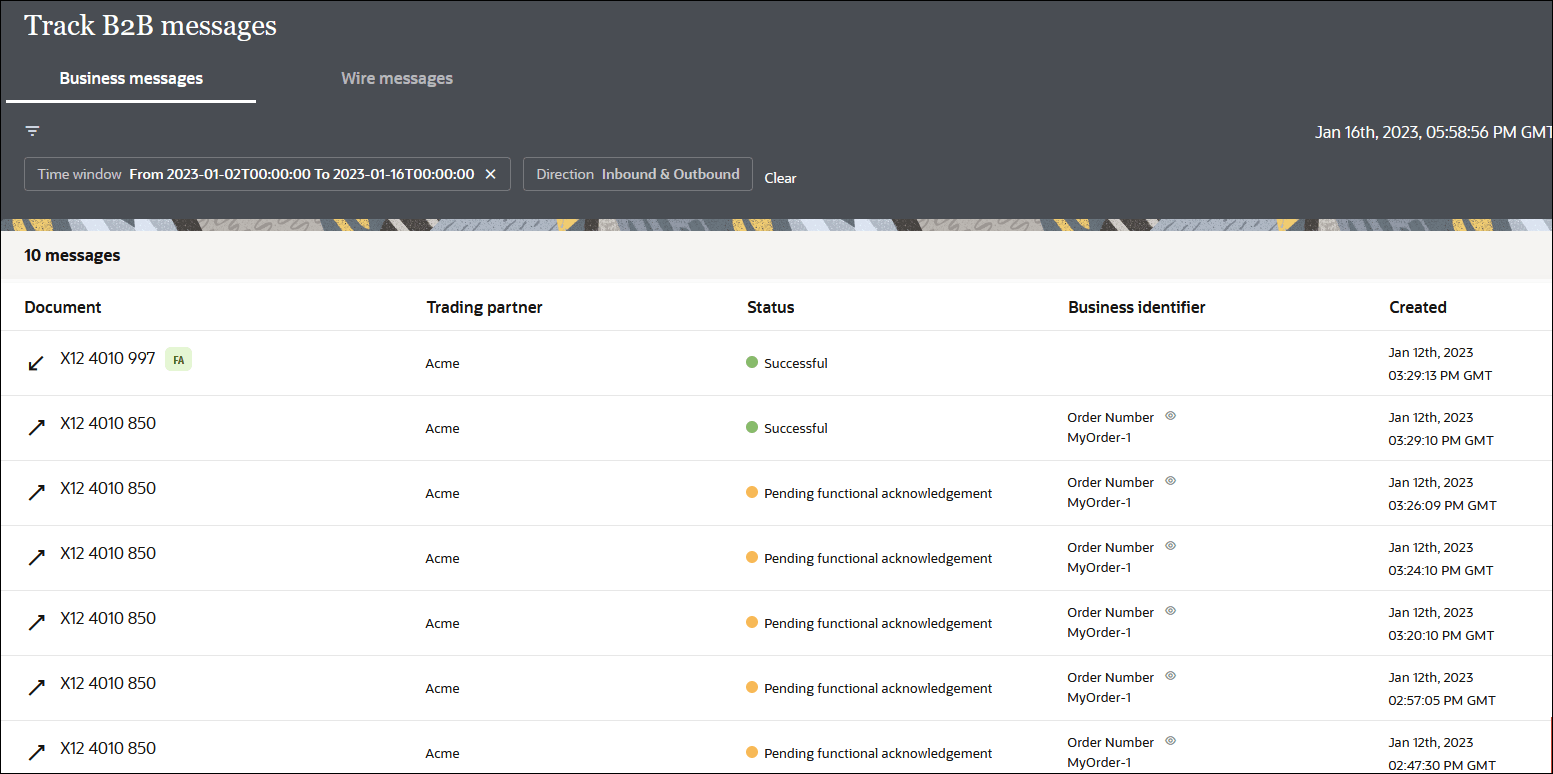Select the Business messages tab
Screen dimensions: 1553x774
tap(131, 78)
